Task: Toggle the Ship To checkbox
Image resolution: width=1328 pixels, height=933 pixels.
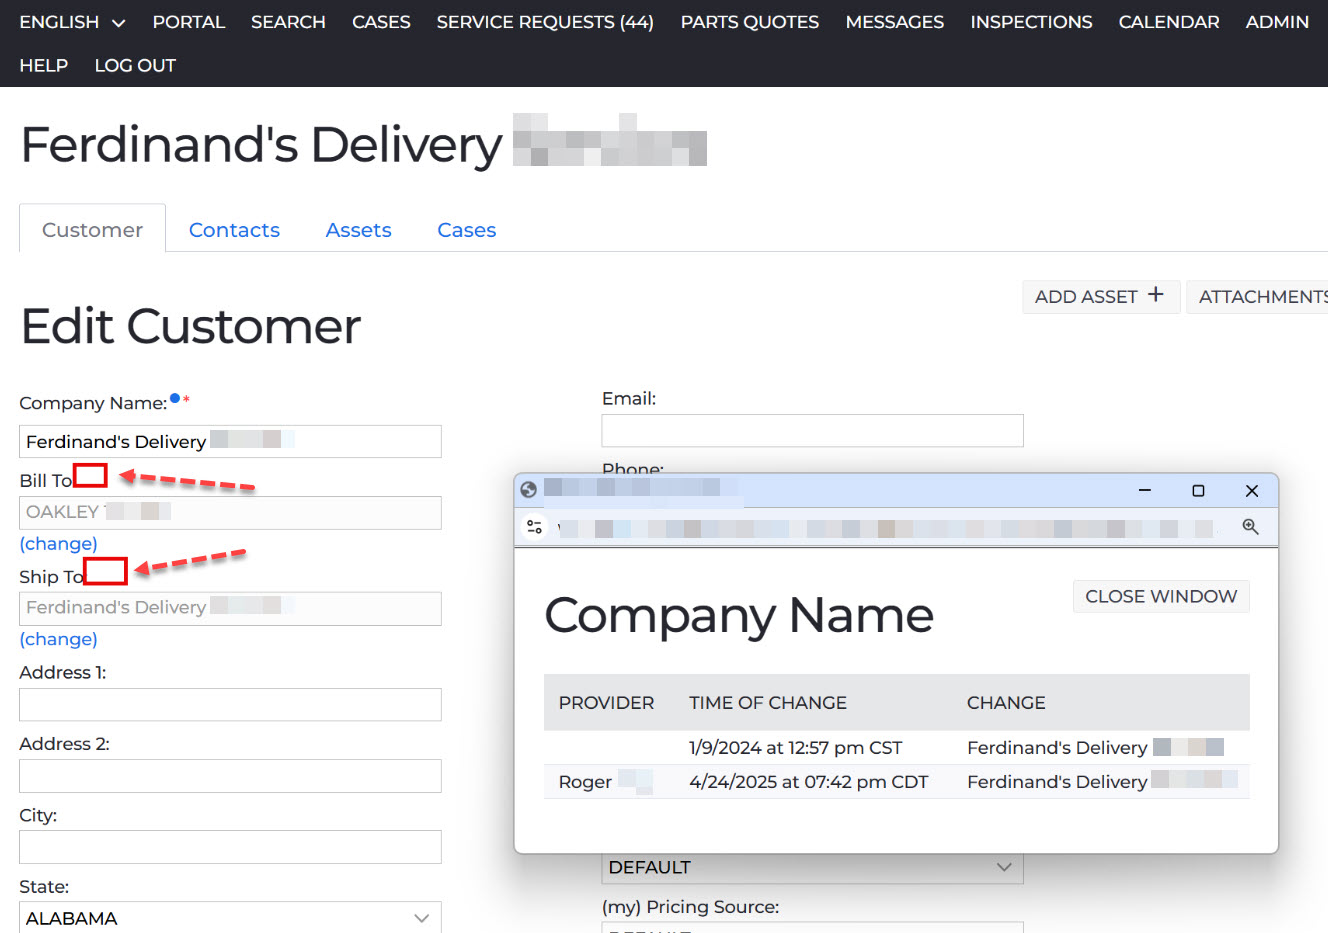Action: point(105,571)
